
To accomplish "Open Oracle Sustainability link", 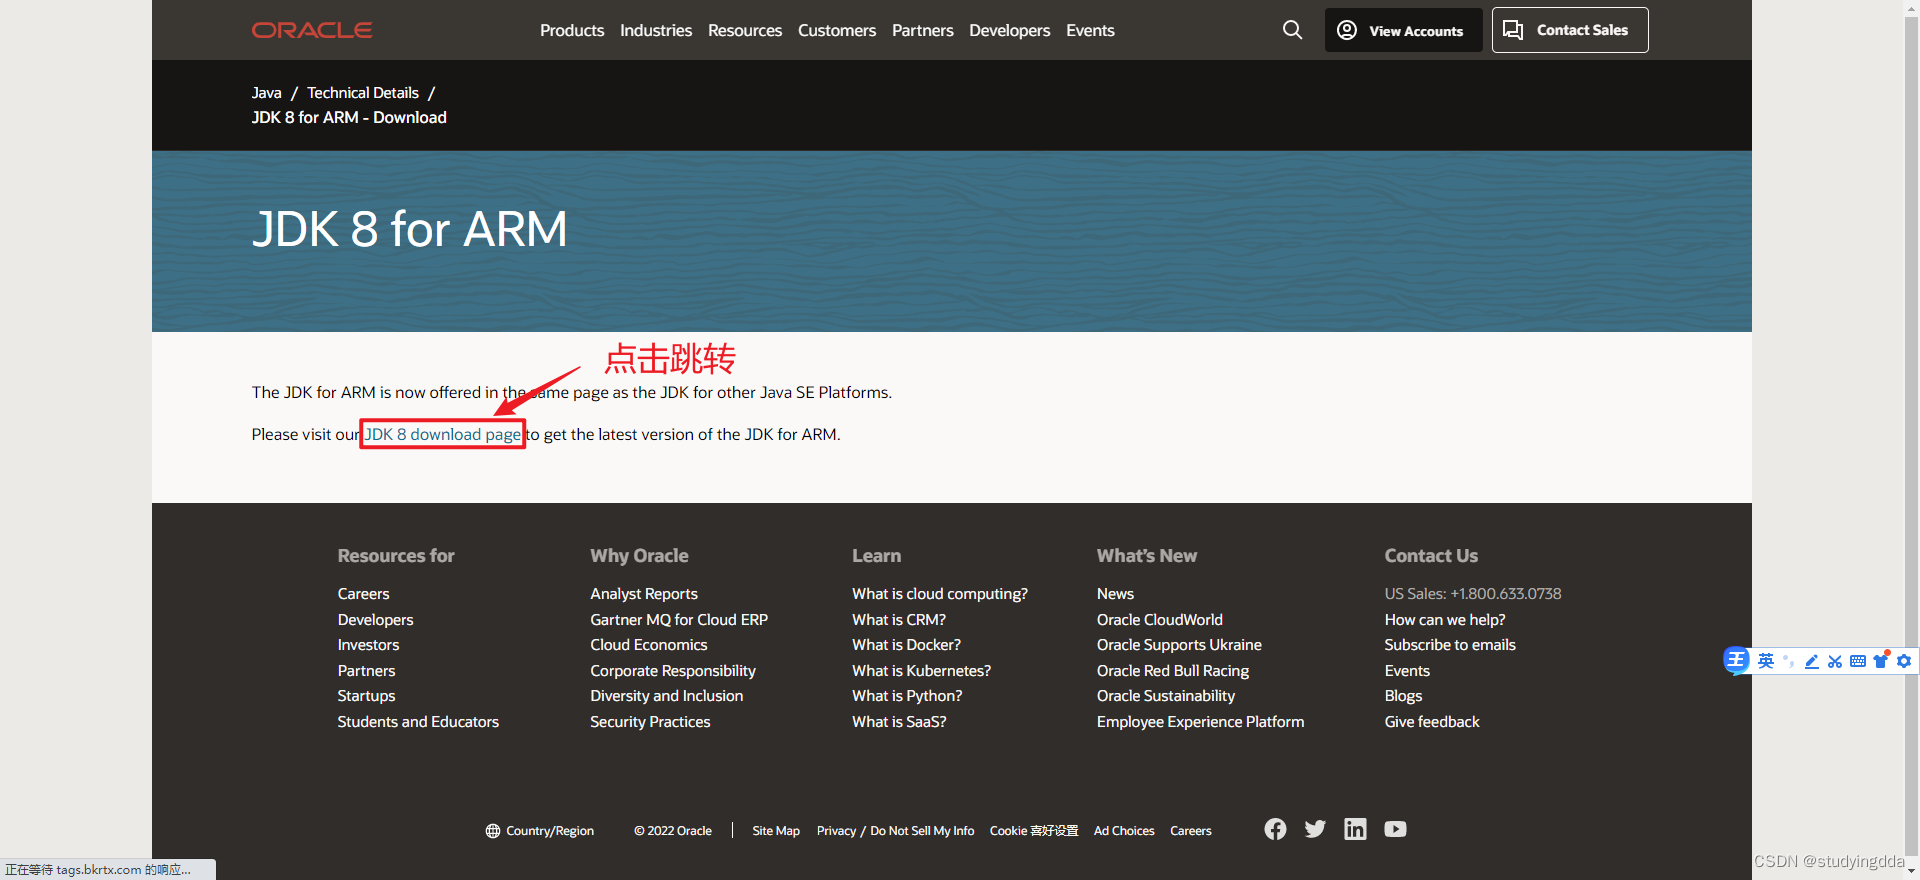I will pyautogui.click(x=1166, y=696).
